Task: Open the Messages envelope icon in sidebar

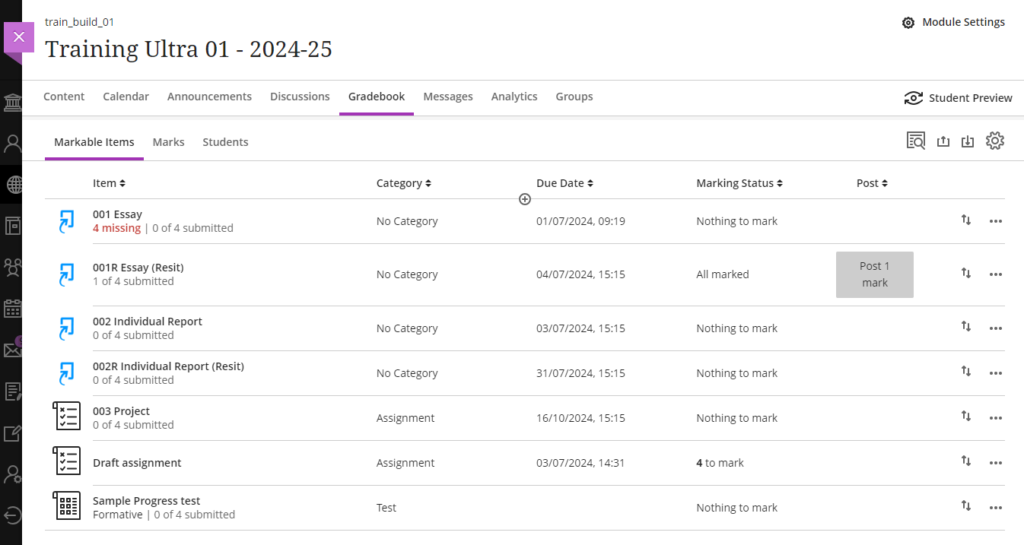Action: (12, 350)
